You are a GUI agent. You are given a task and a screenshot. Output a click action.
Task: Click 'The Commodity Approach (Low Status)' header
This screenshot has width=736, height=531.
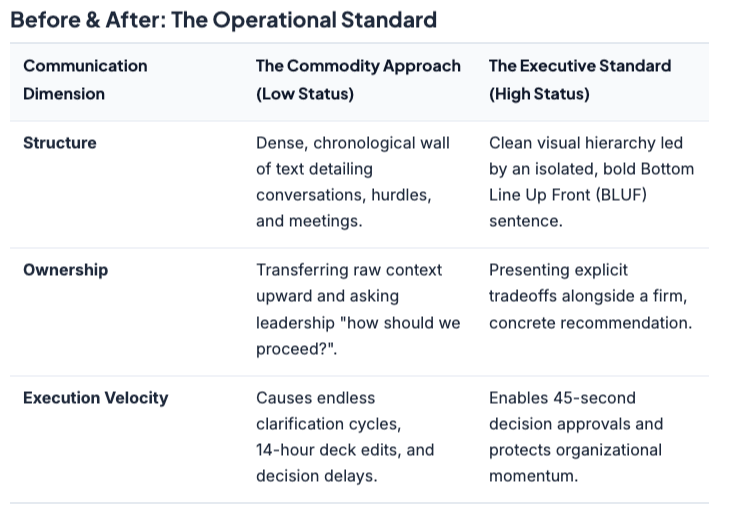358,80
